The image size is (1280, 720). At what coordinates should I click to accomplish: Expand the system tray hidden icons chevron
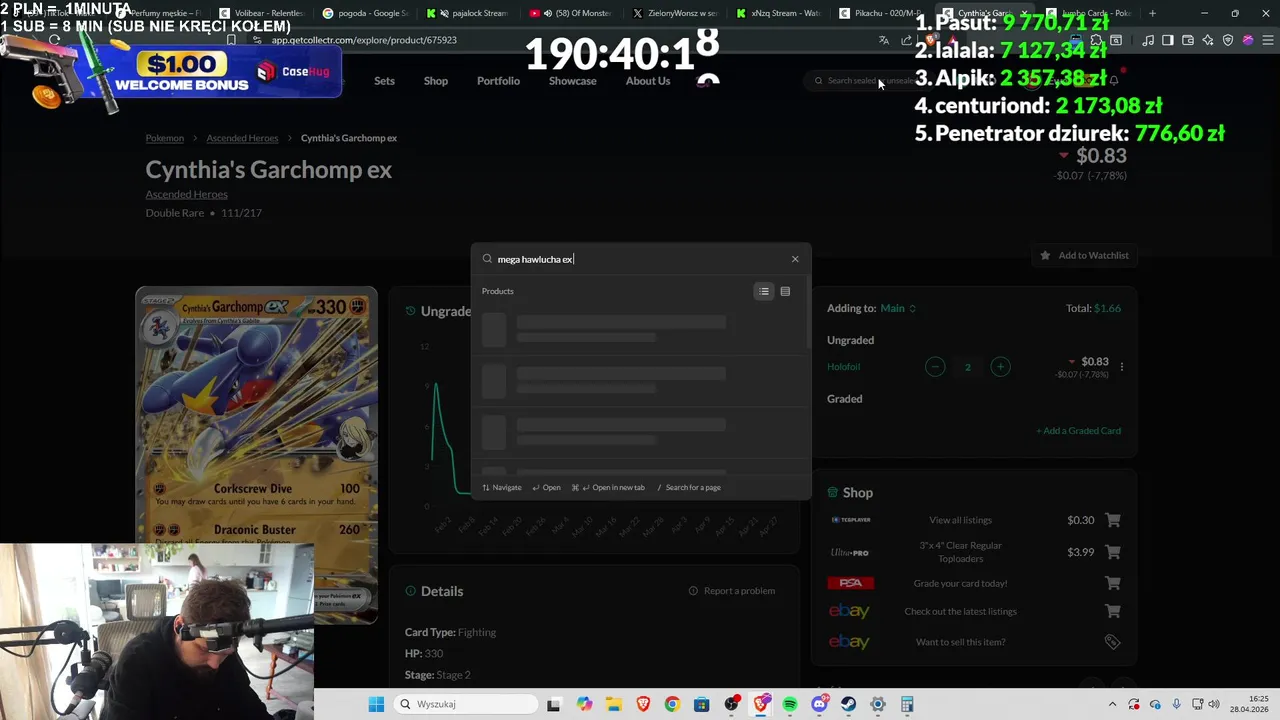(1112, 704)
